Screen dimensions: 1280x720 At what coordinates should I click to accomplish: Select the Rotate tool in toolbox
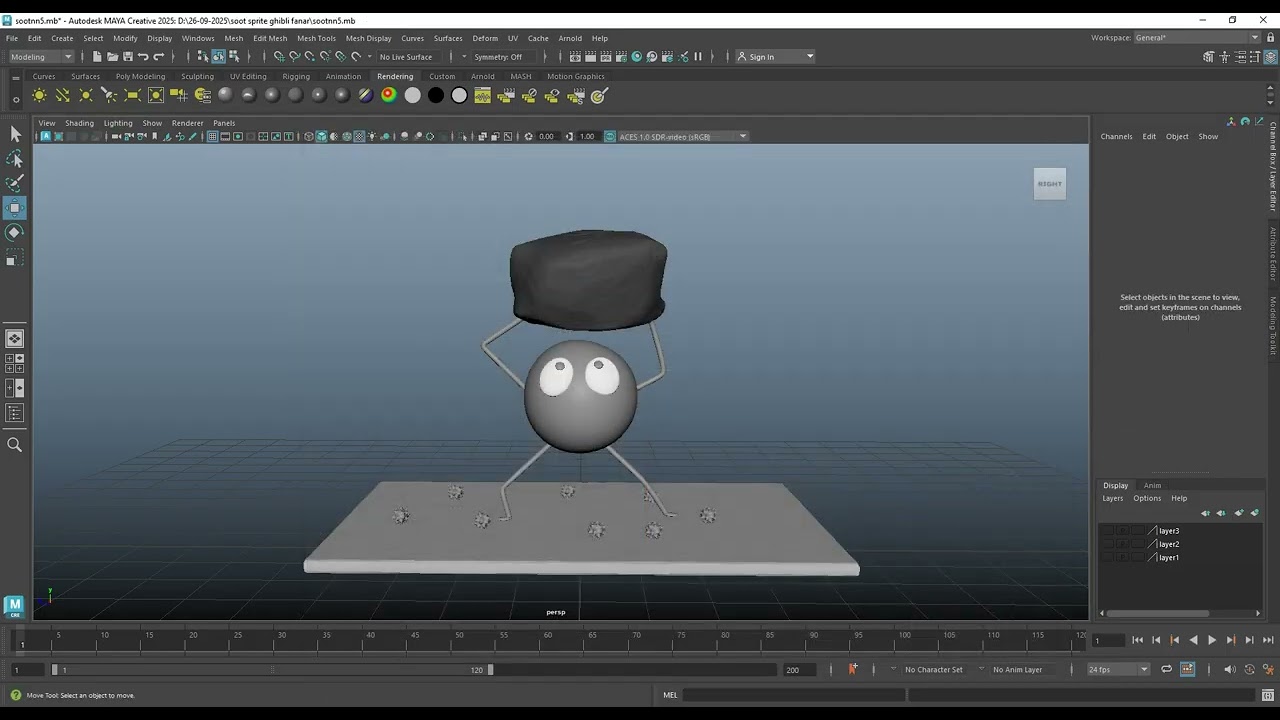[x=15, y=232]
